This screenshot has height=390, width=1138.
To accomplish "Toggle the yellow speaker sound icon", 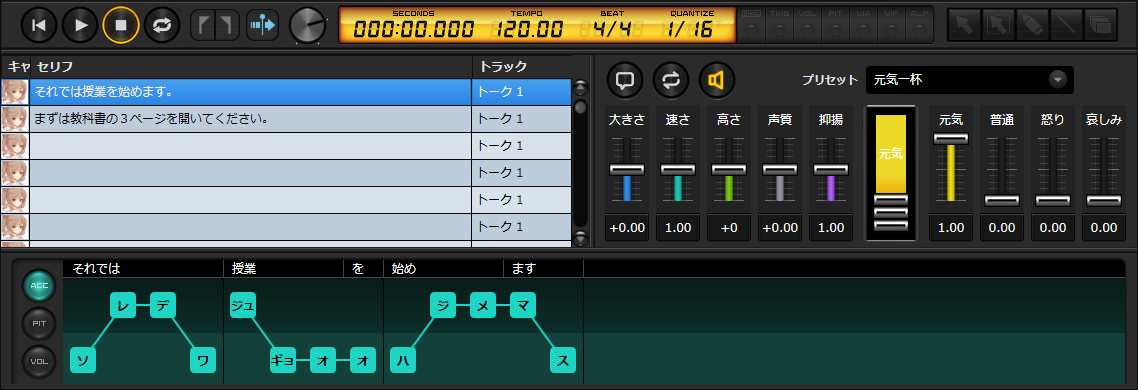I will coord(717,79).
